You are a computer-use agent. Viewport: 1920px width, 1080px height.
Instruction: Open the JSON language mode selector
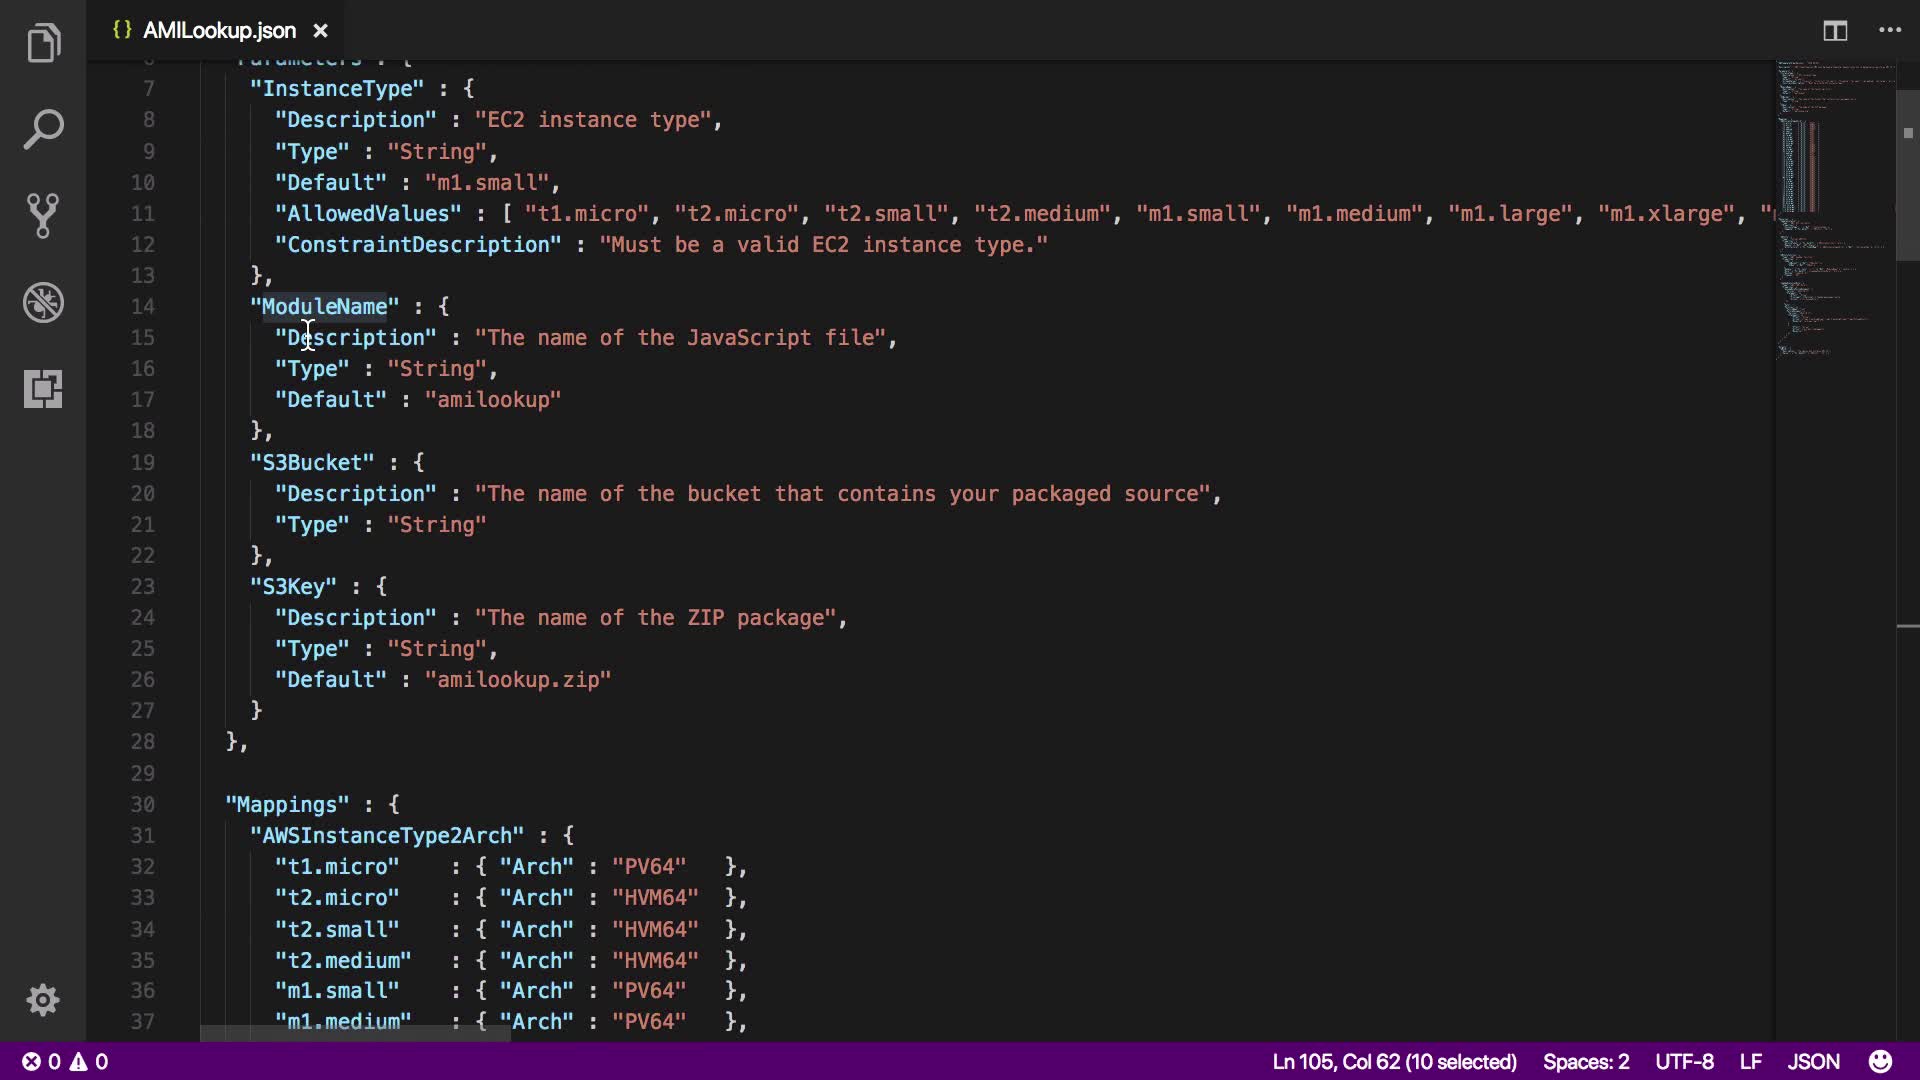[x=1813, y=1061]
